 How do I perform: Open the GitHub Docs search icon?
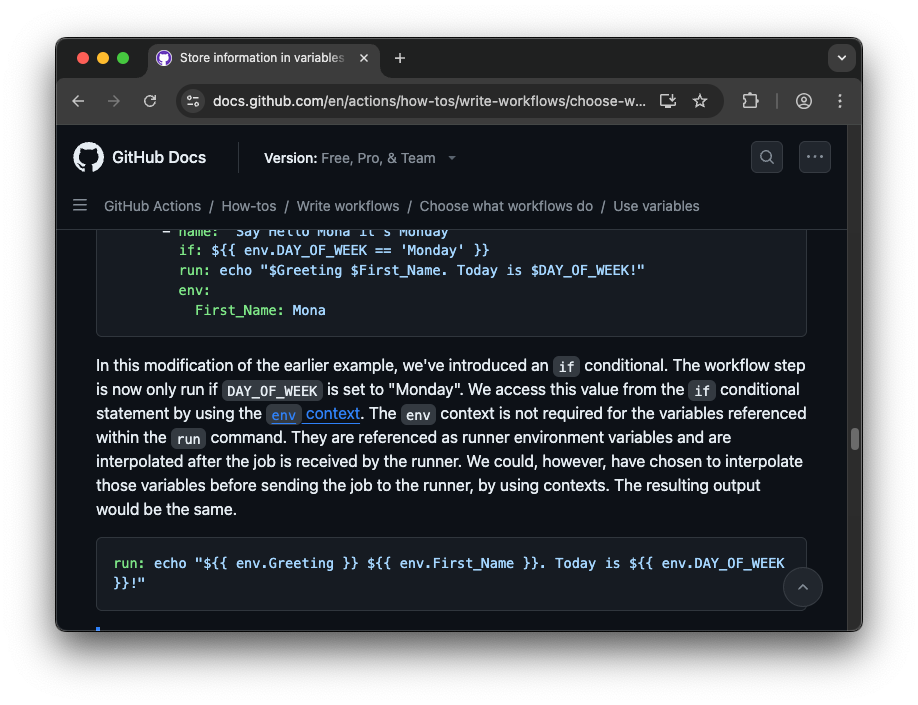pos(766,157)
